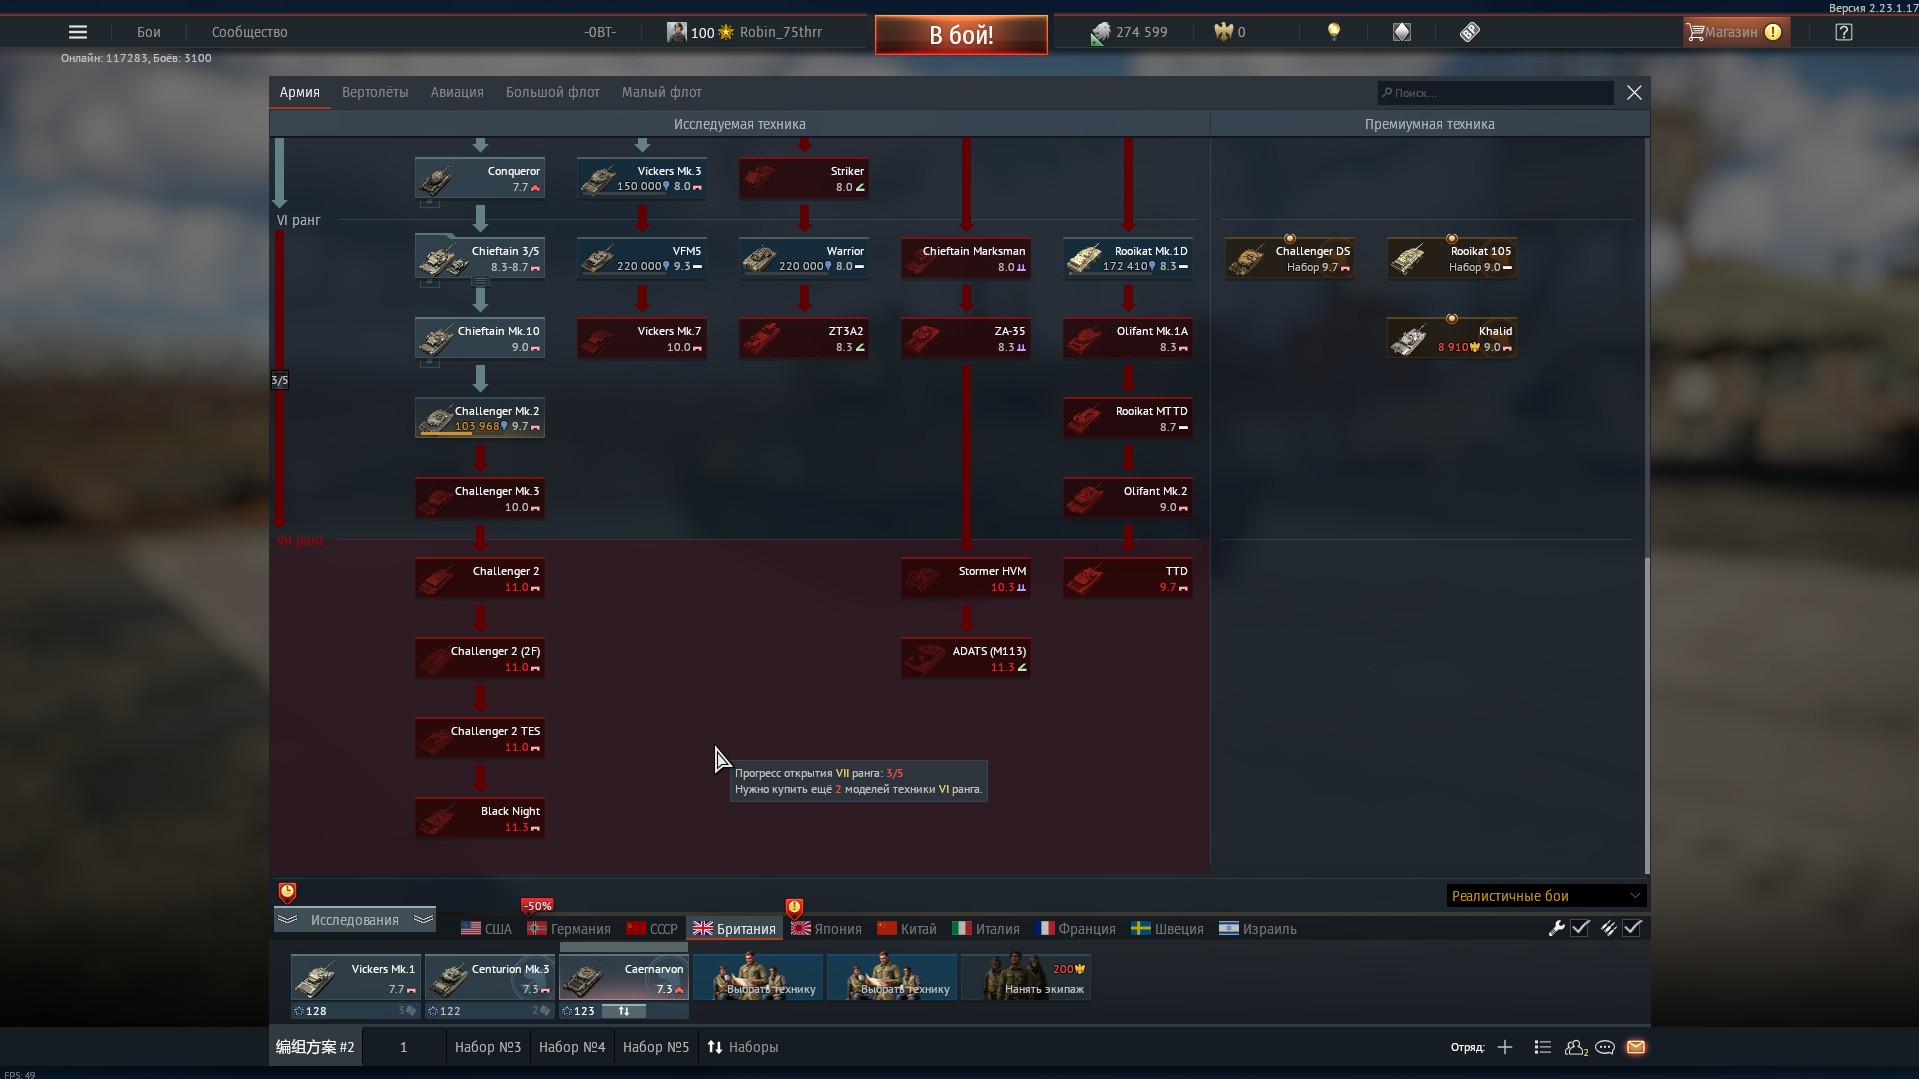Select the Khalid premium tank
The width and height of the screenshot is (1919, 1079).
tap(1452, 338)
